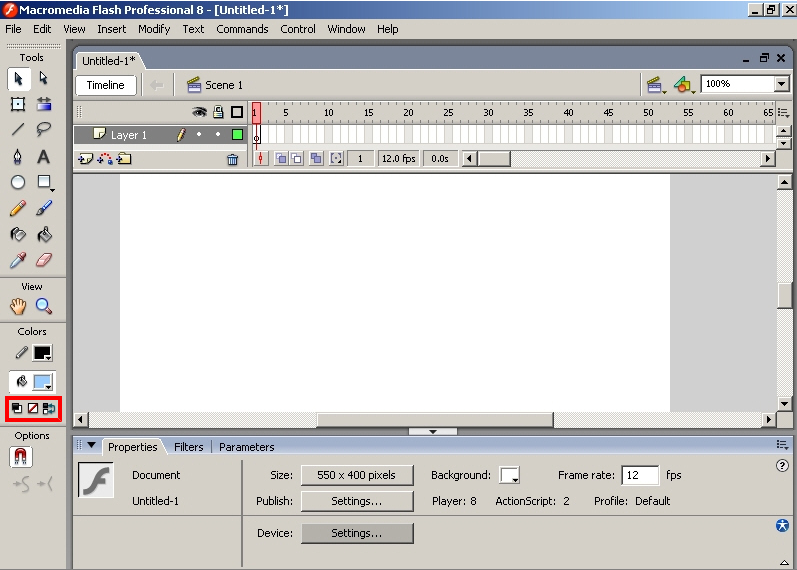Select the Gradient Transform tool
Image resolution: width=797 pixels, height=570 pixels.
click(44, 104)
